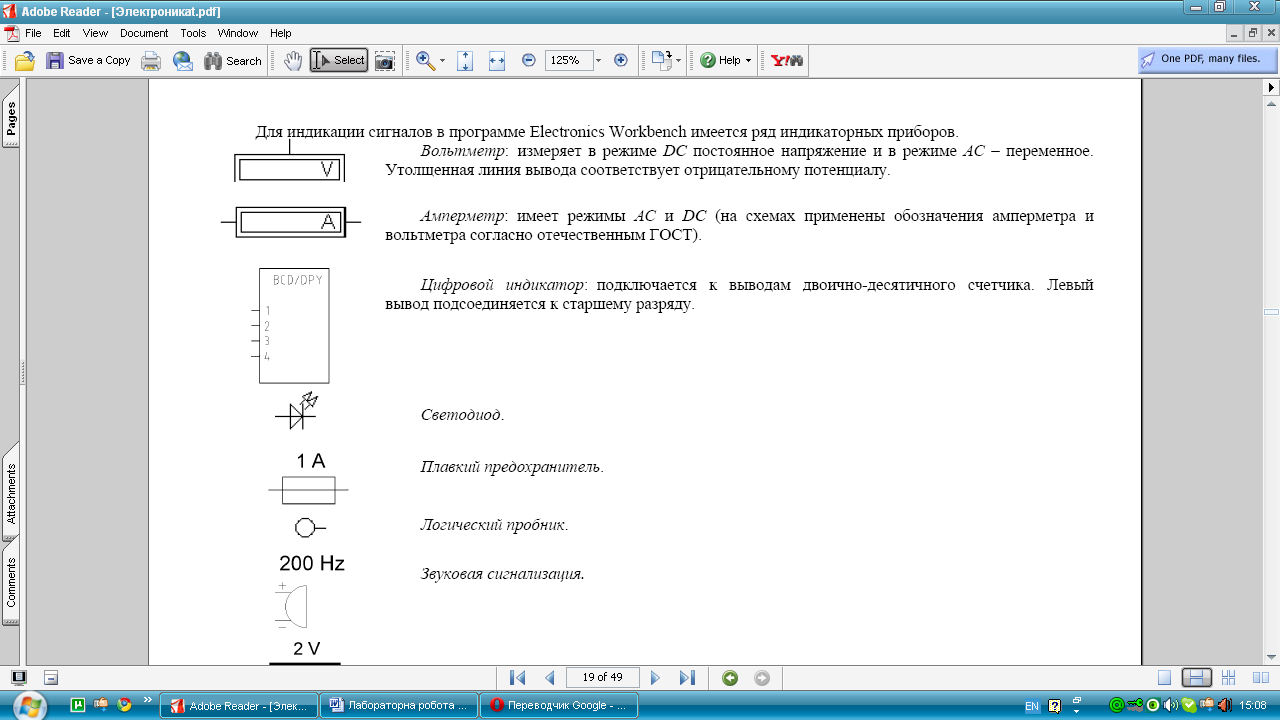The width and height of the screenshot is (1280, 720).
Task: Click the Светодиод label text
Action: point(462,415)
